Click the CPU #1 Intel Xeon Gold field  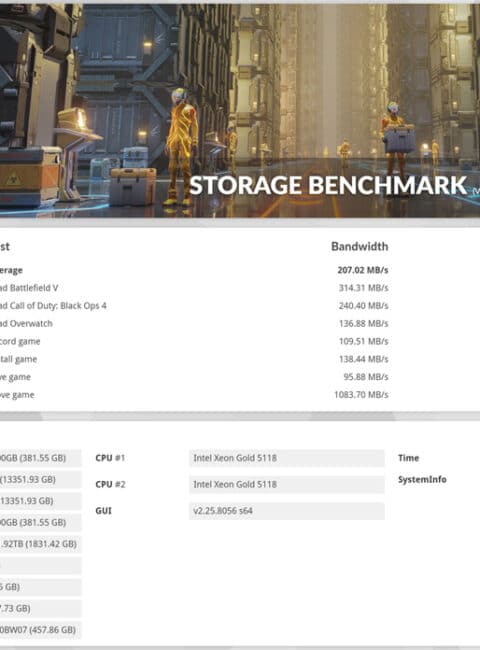coord(287,458)
